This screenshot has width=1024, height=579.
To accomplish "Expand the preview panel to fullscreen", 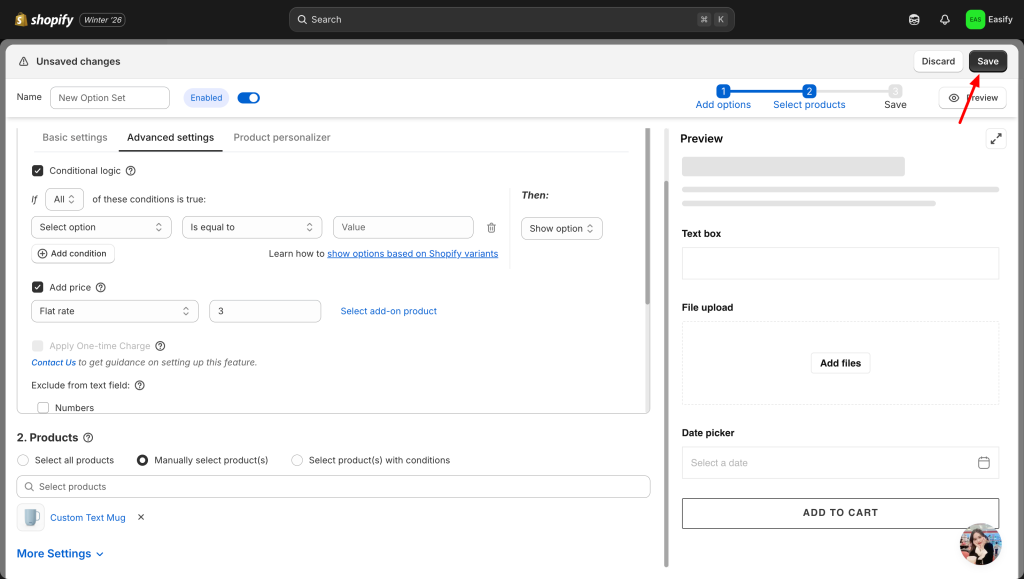I will [996, 139].
